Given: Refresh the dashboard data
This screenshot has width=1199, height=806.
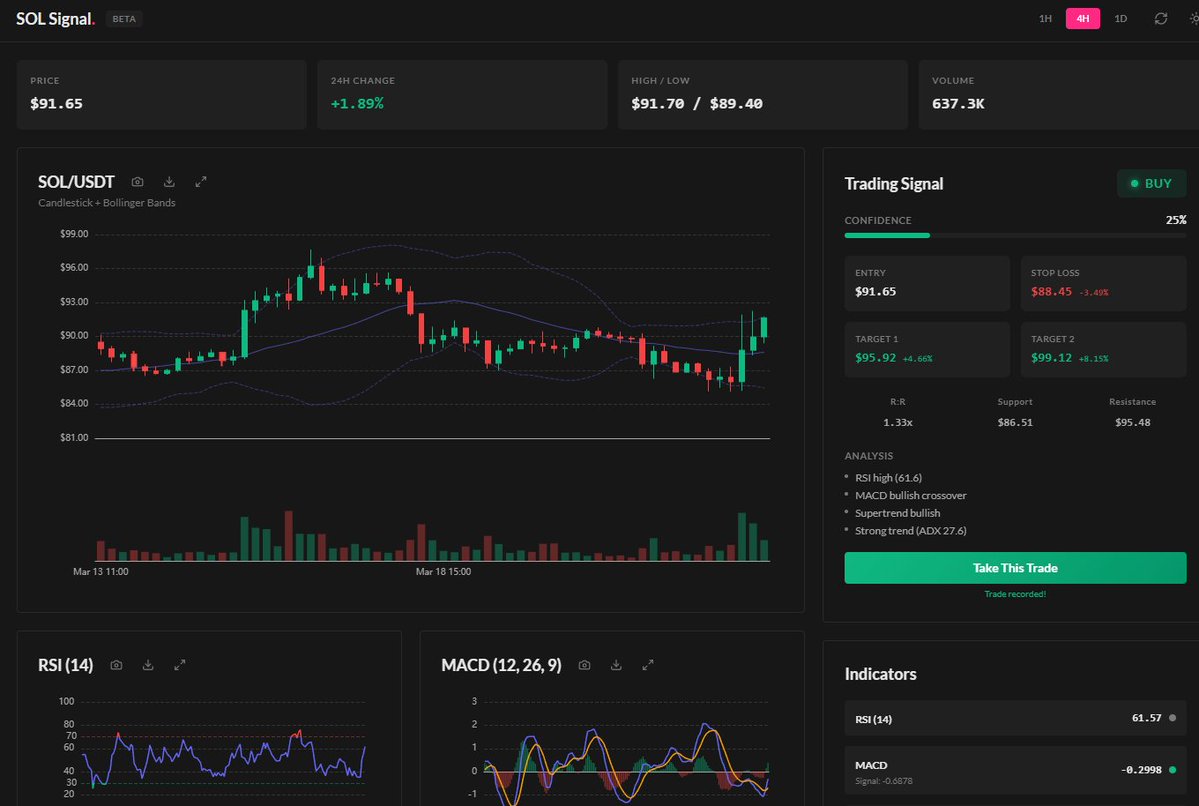Looking at the screenshot, I should click(1161, 18).
